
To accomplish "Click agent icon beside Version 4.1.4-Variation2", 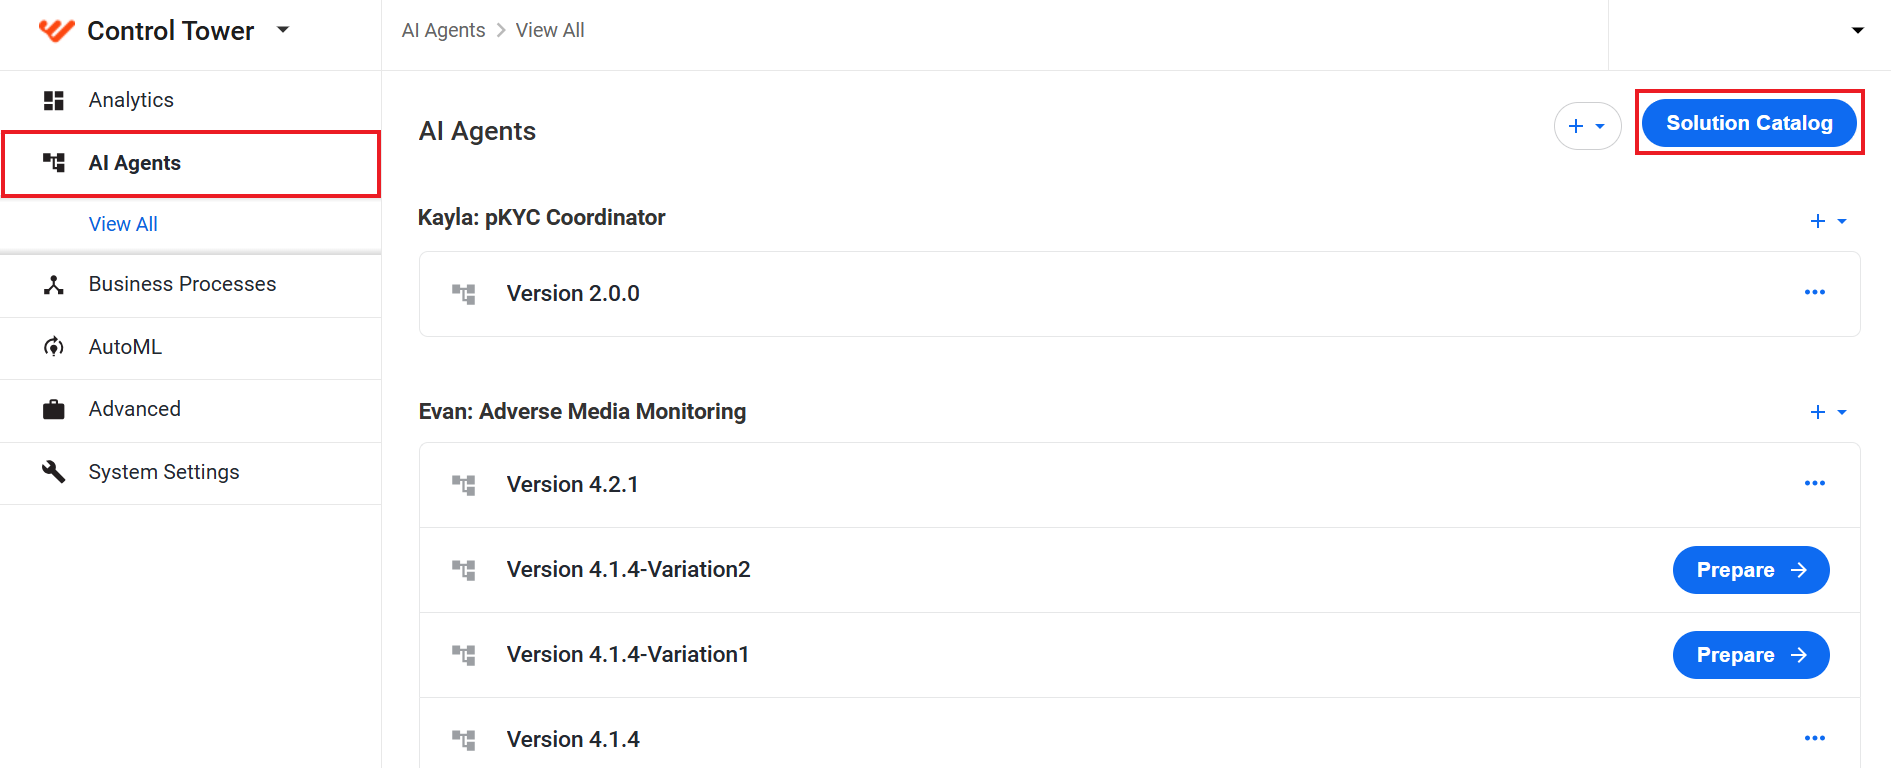I will pyautogui.click(x=463, y=570).
